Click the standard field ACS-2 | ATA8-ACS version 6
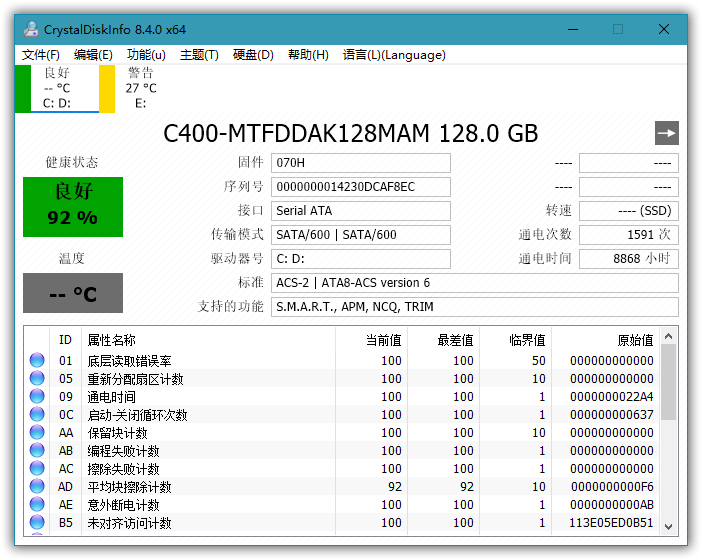702x560 pixels. [x=475, y=283]
